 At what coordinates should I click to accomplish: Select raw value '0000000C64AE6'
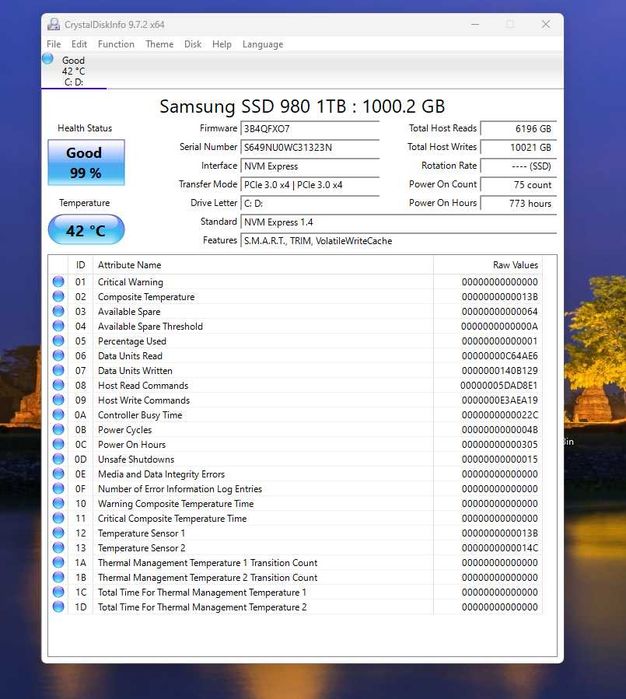pos(499,356)
